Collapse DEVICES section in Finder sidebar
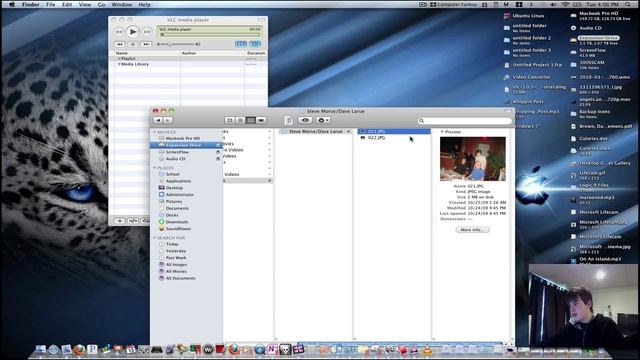The image size is (640, 360). [x=155, y=132]
